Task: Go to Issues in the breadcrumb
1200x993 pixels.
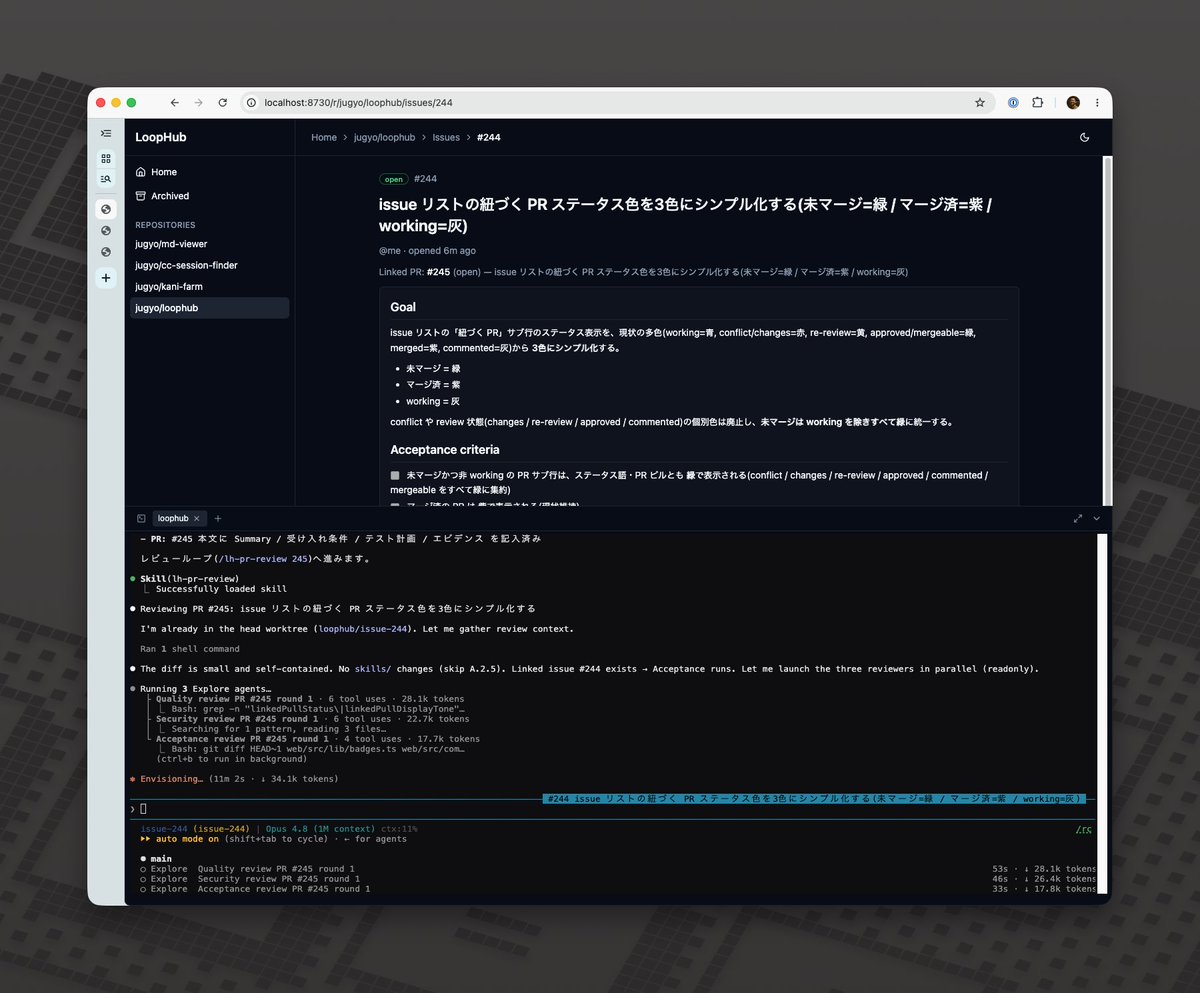Action: point(446,138)
